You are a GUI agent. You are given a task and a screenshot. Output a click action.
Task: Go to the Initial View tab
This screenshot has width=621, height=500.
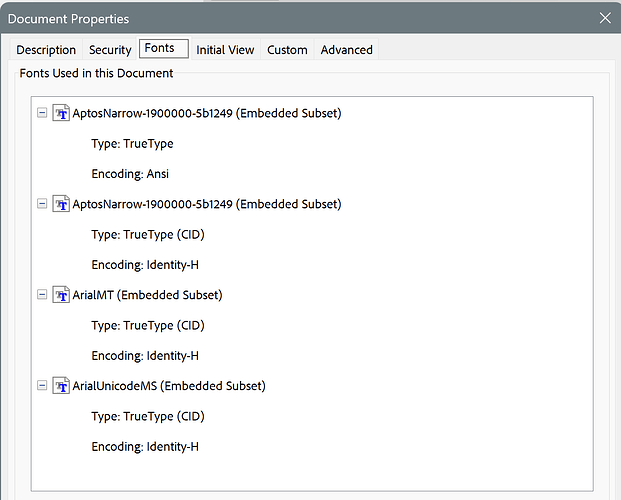pos(225,50)
